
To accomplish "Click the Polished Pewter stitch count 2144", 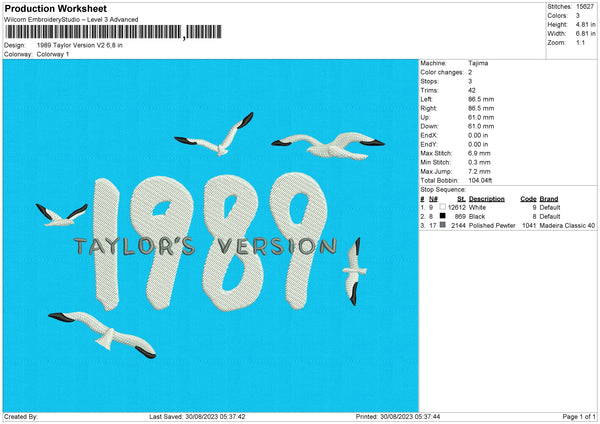I will 458,225.
